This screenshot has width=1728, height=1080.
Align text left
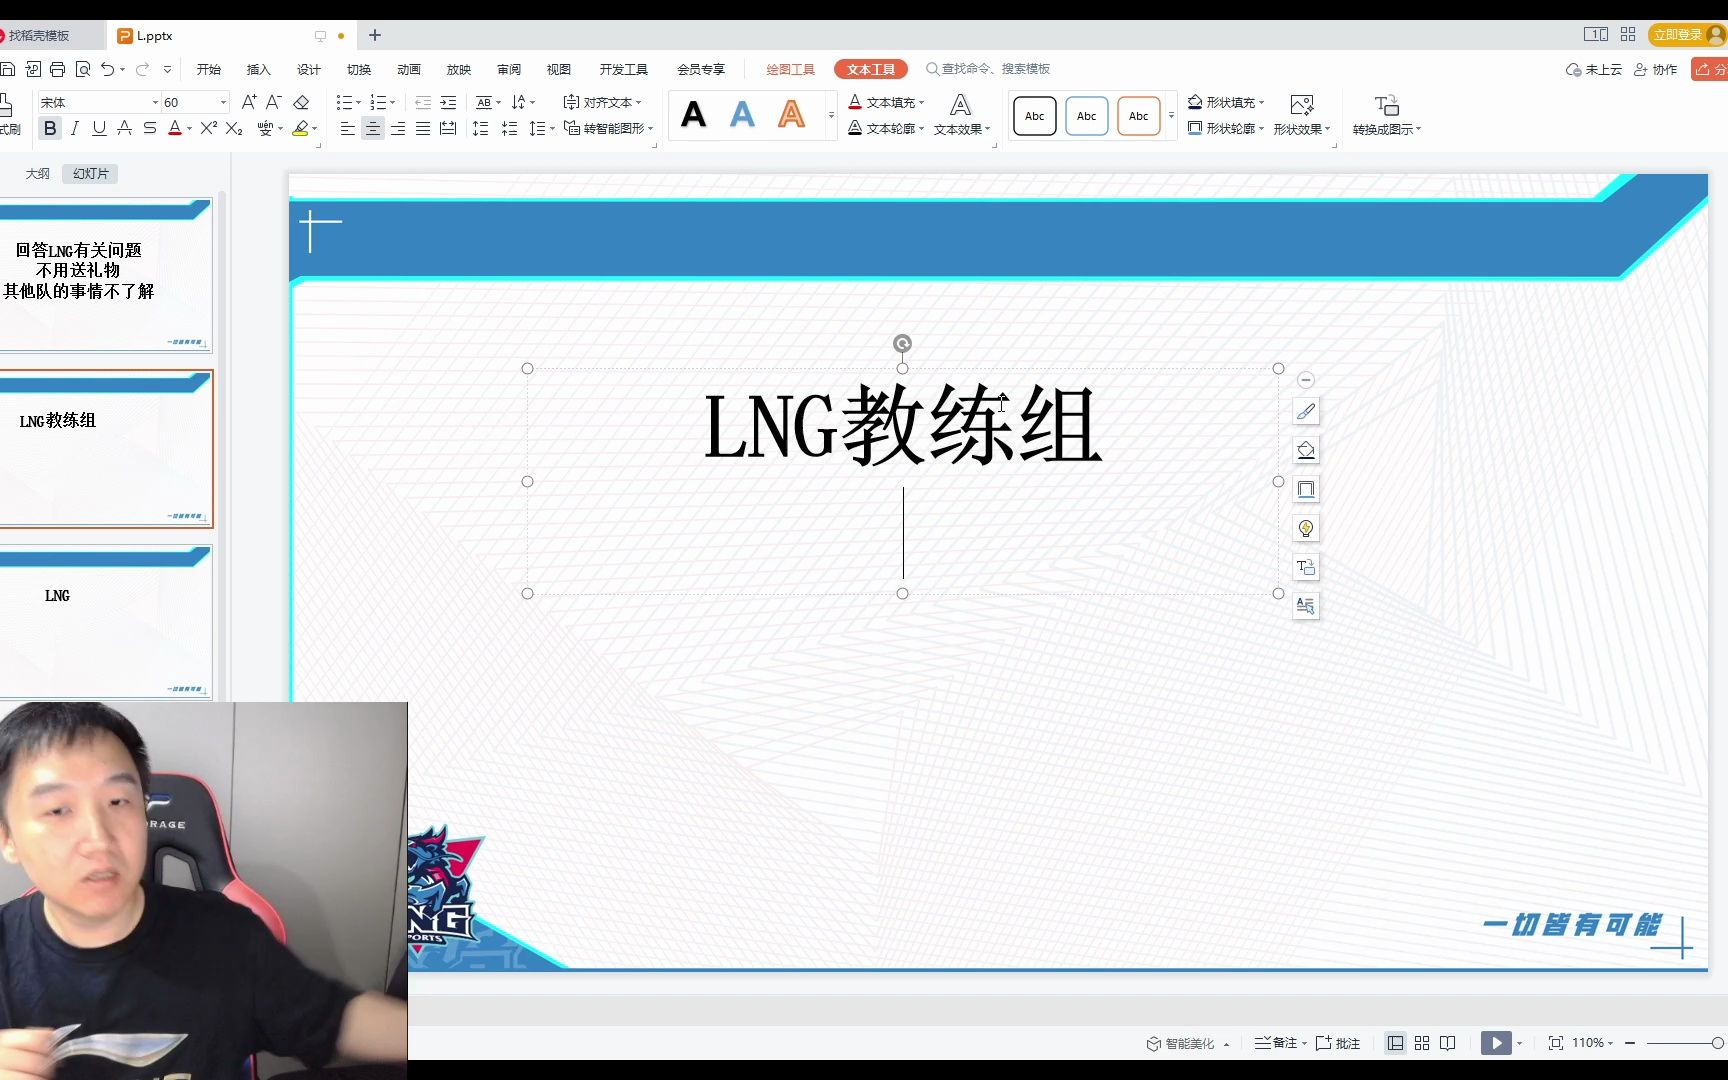tap(347, 128)
